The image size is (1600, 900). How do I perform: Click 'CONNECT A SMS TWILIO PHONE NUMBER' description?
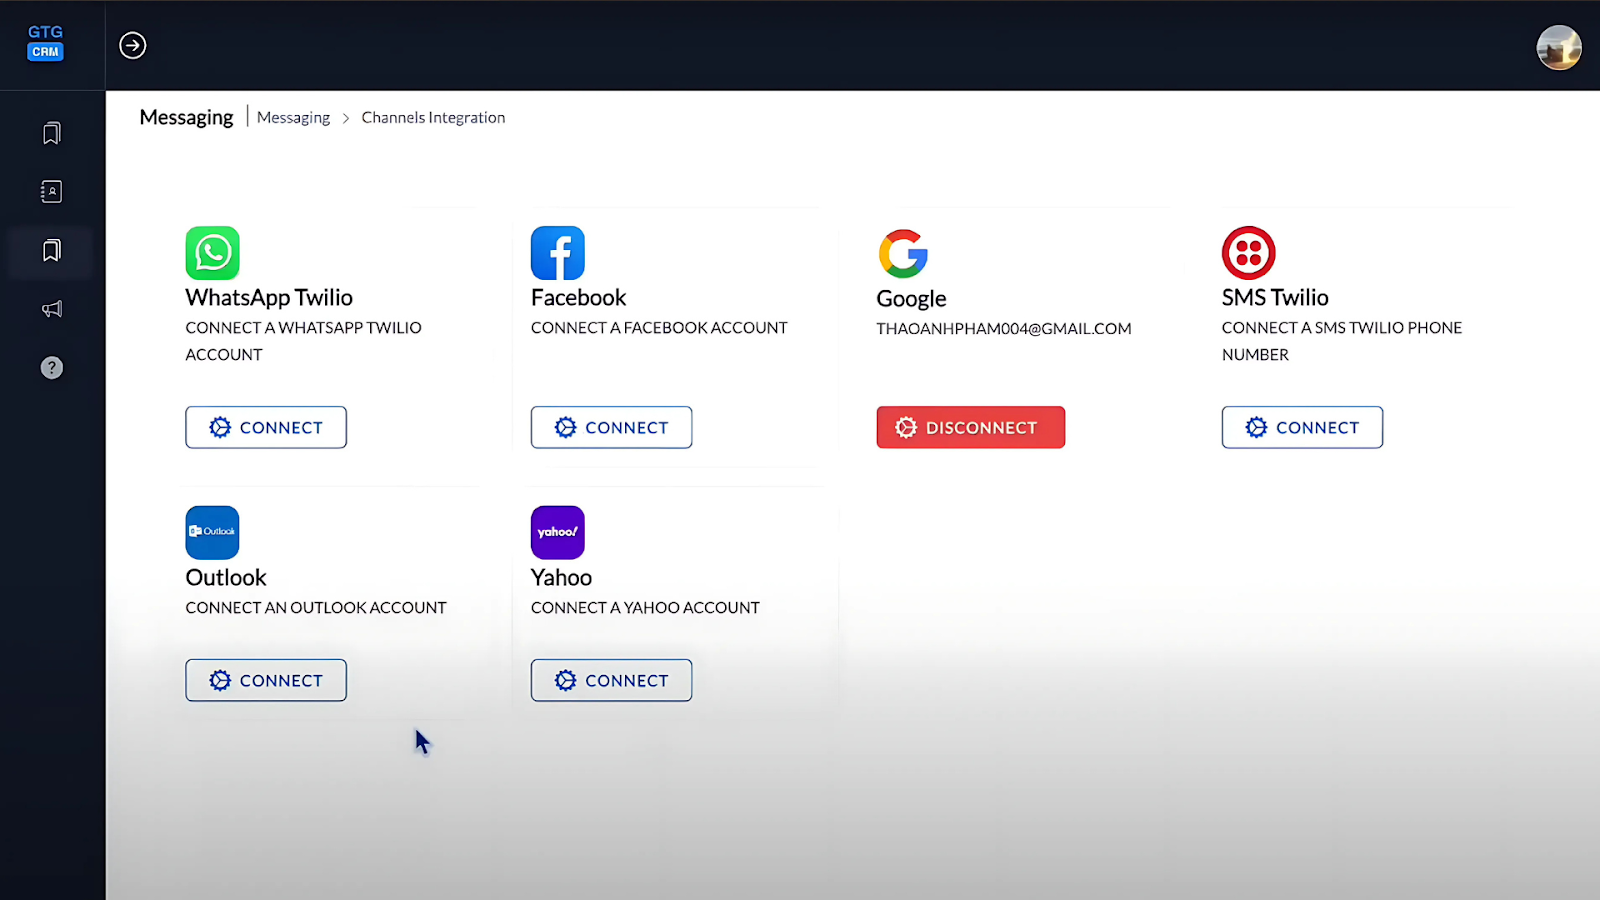pos(1342,341)
